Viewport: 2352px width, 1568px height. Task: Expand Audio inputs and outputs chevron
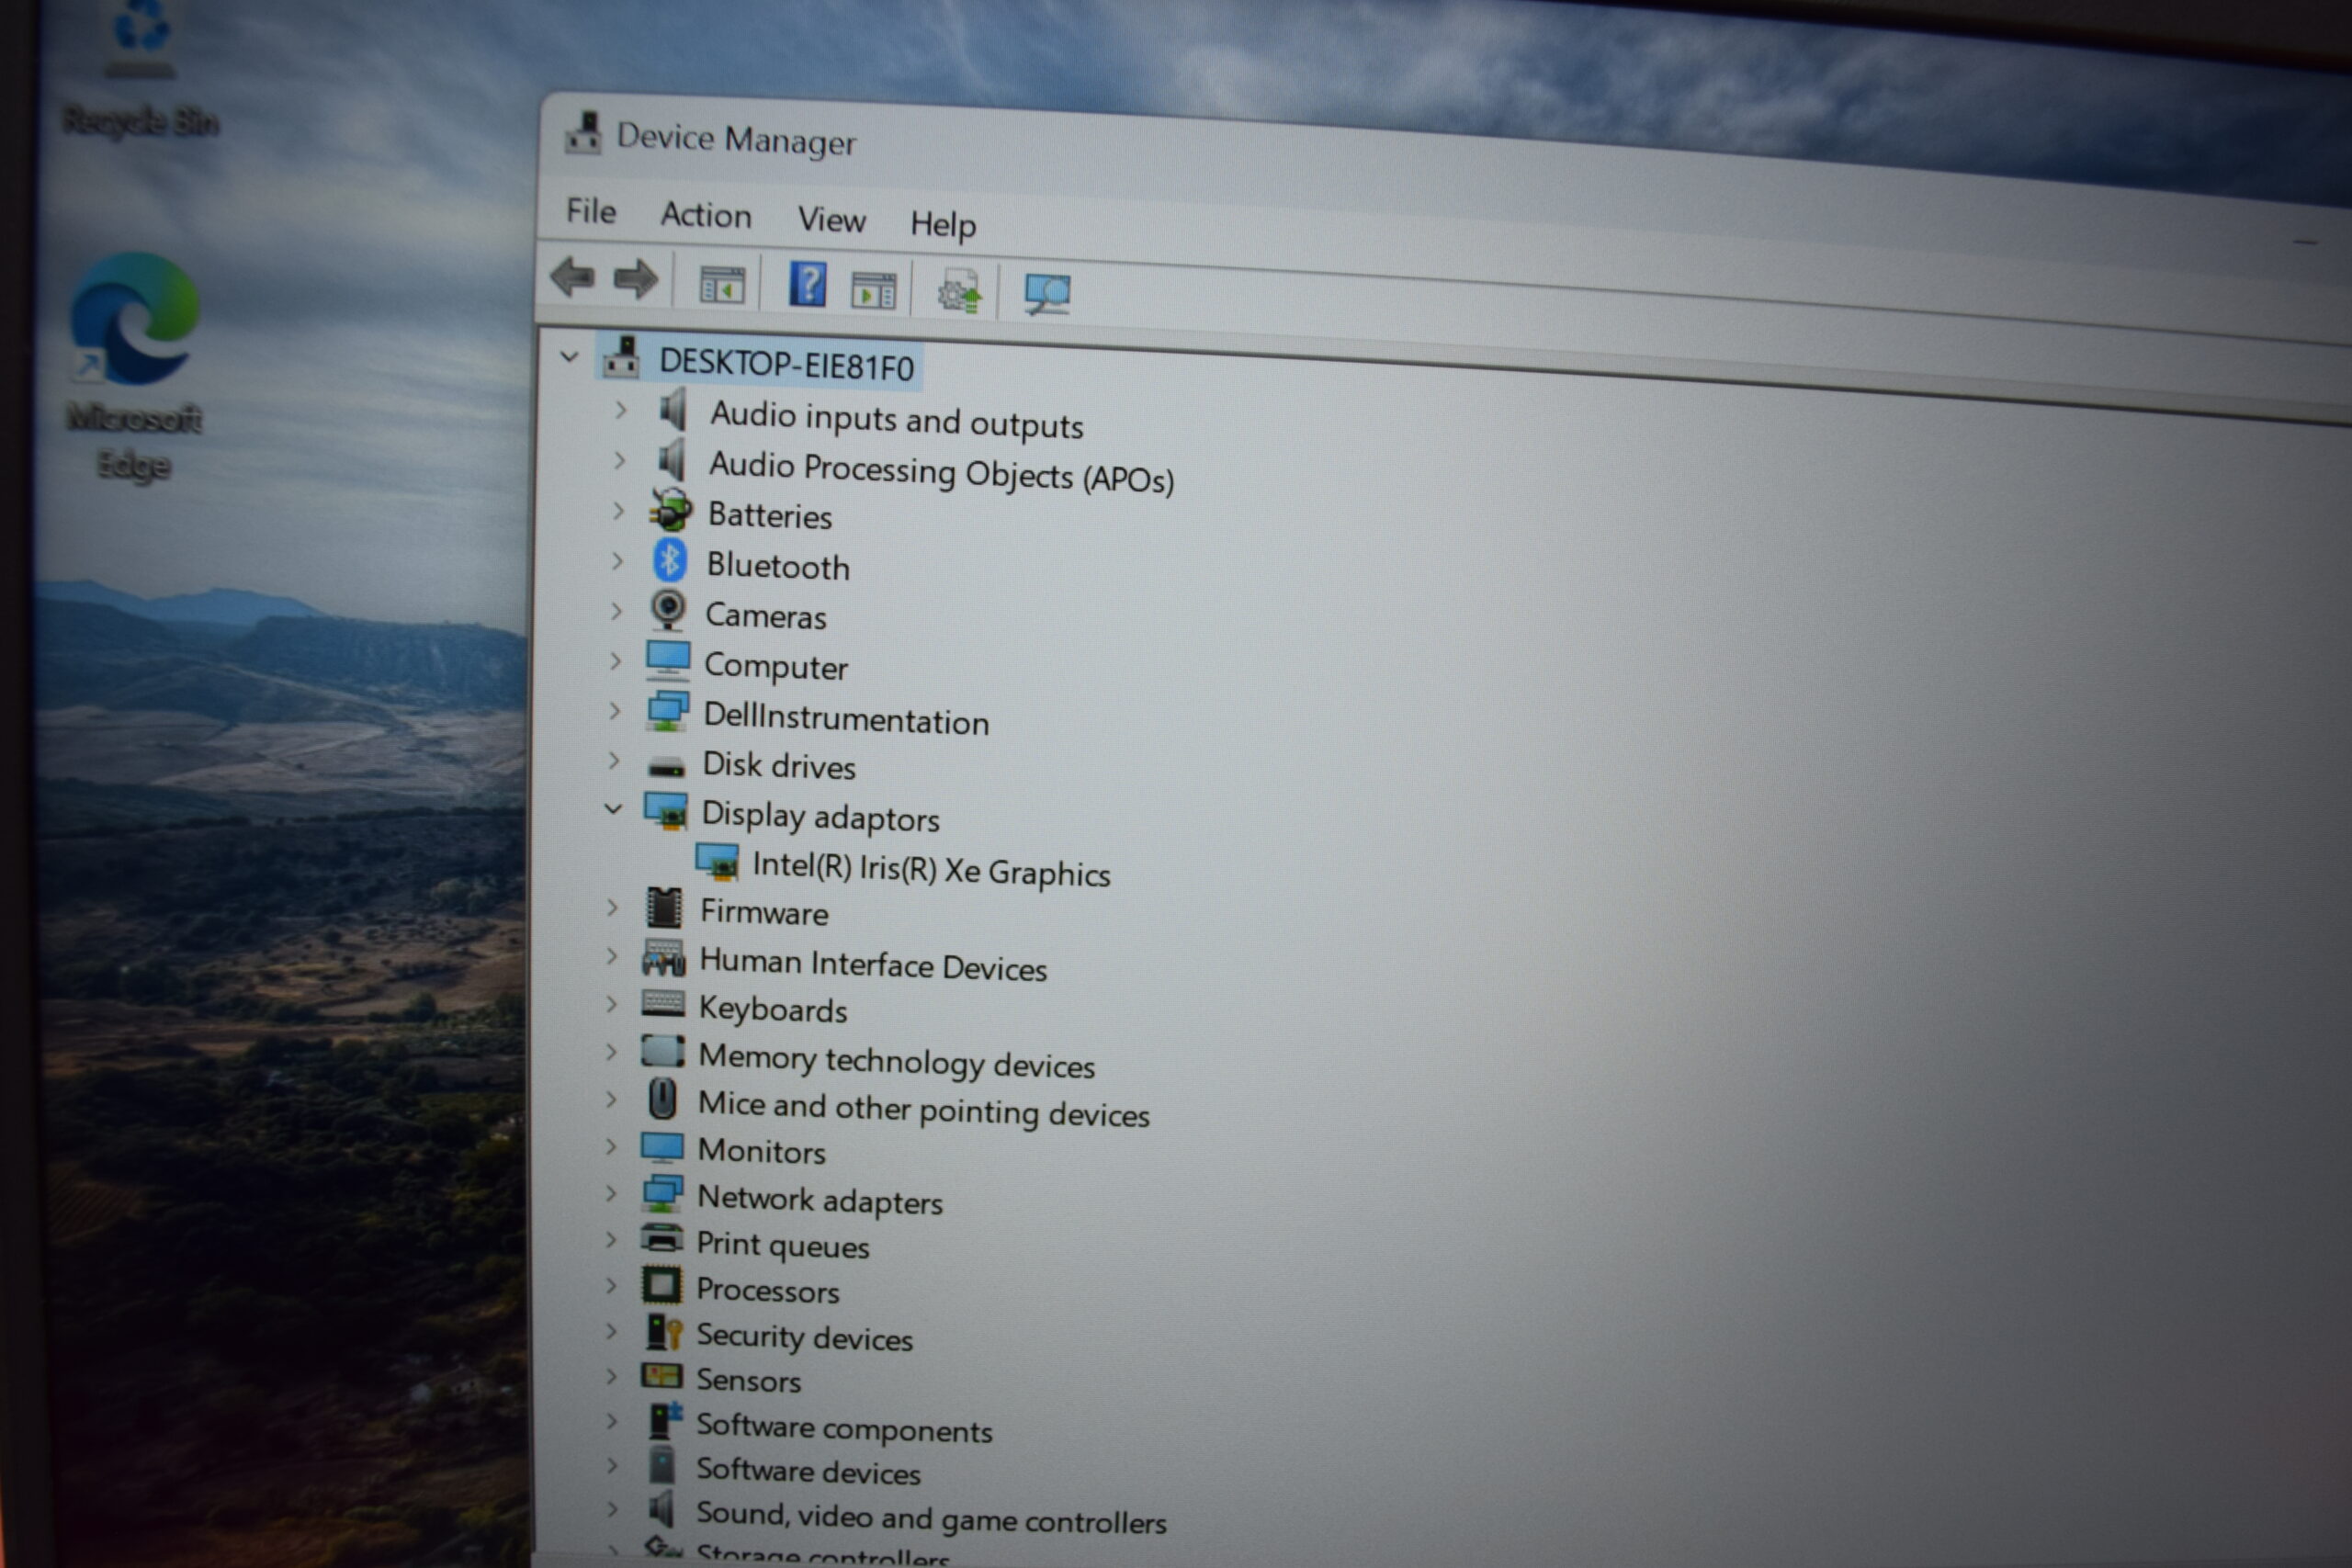pos(621,410)
